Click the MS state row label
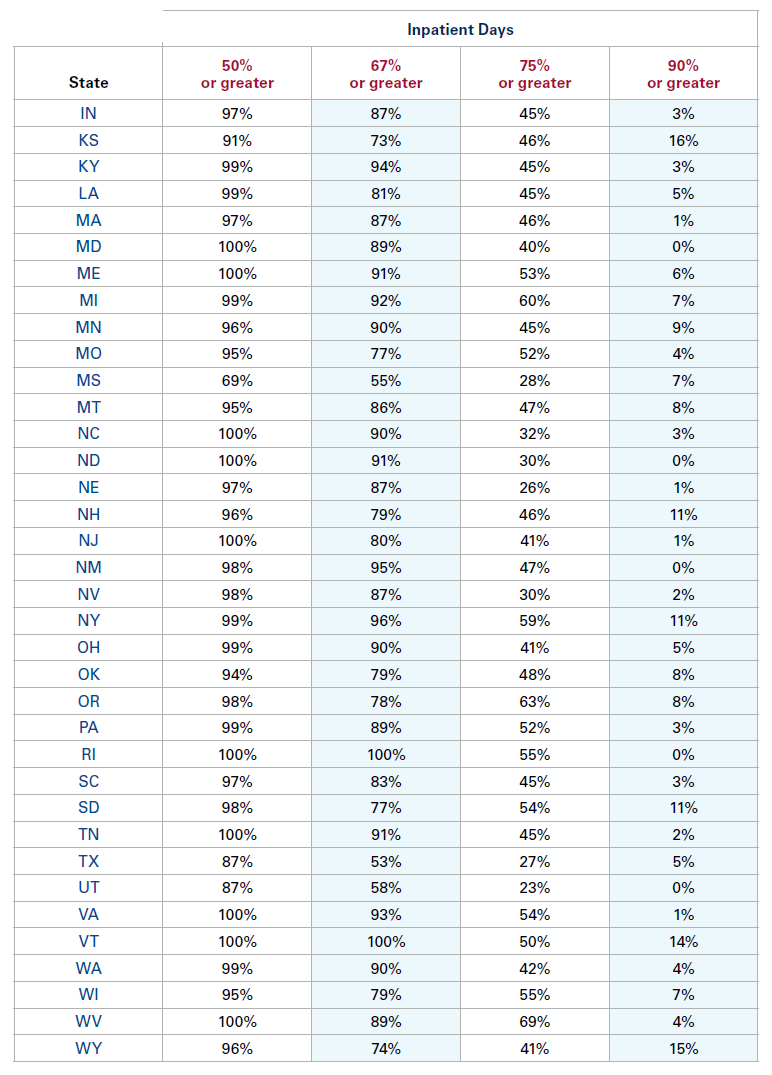 click(89, 380)
